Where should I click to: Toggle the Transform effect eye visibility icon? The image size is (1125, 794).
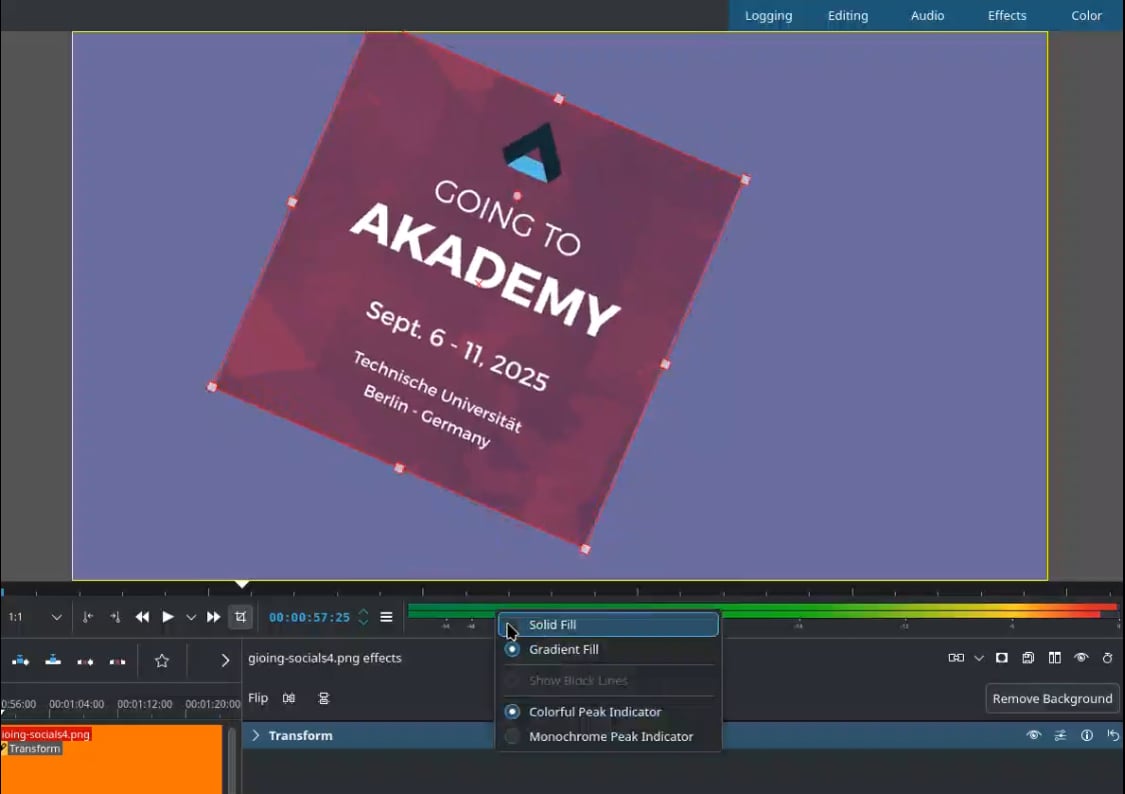[1034, 735]
